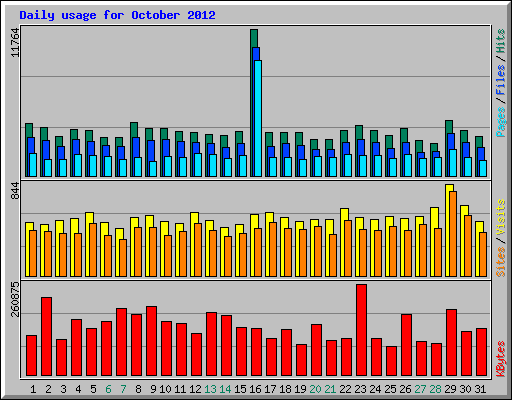Click the red KBytes bar for day 29
The height and width of the screenshot is (400, 512).
click(451, 343)
